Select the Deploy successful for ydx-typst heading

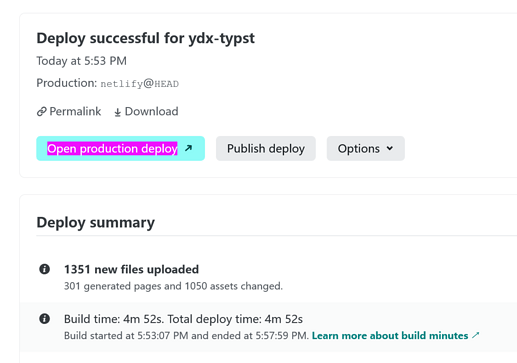click(145, 38)
